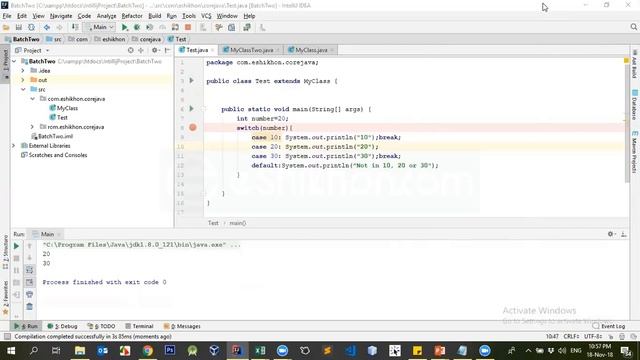Collapse the com.eshikhon.corejava package

click(32, 99)
